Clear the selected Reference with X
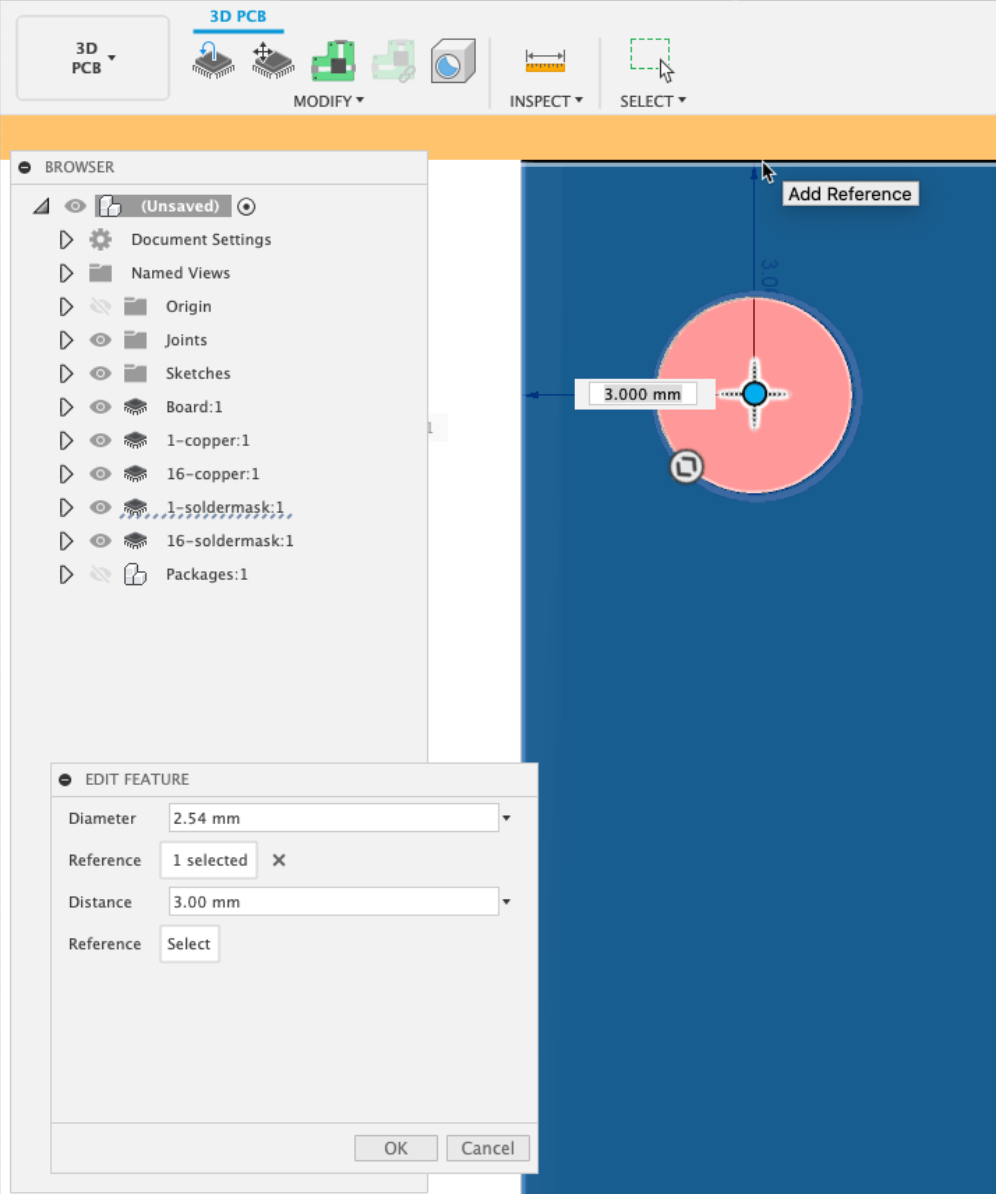The height and width of the screenshot is (1194, 996). [x=279, y=860]
